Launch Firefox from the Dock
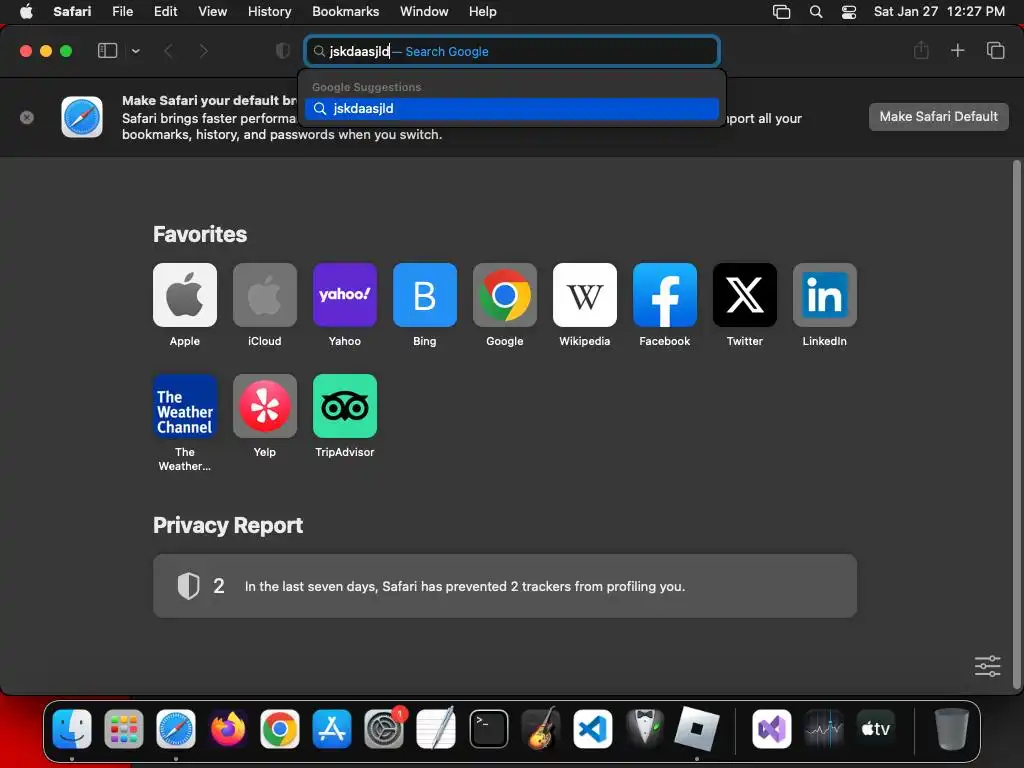This screenshot has width=1024, height=768. pyautogui.click(x=228, y=729)
